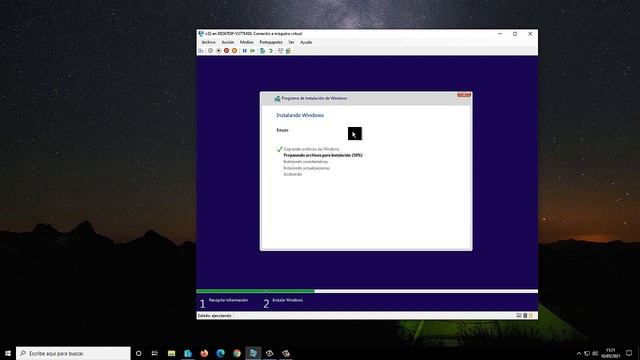Viewport: 640px width, 360px height.
Task: Open the volume tray icon
Action: [595, 353]
